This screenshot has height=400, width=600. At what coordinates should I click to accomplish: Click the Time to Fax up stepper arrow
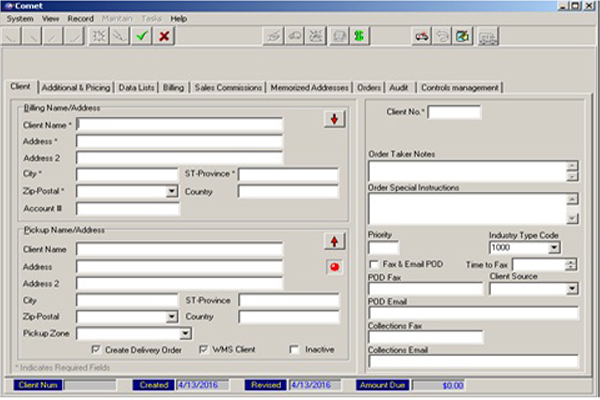571,262
